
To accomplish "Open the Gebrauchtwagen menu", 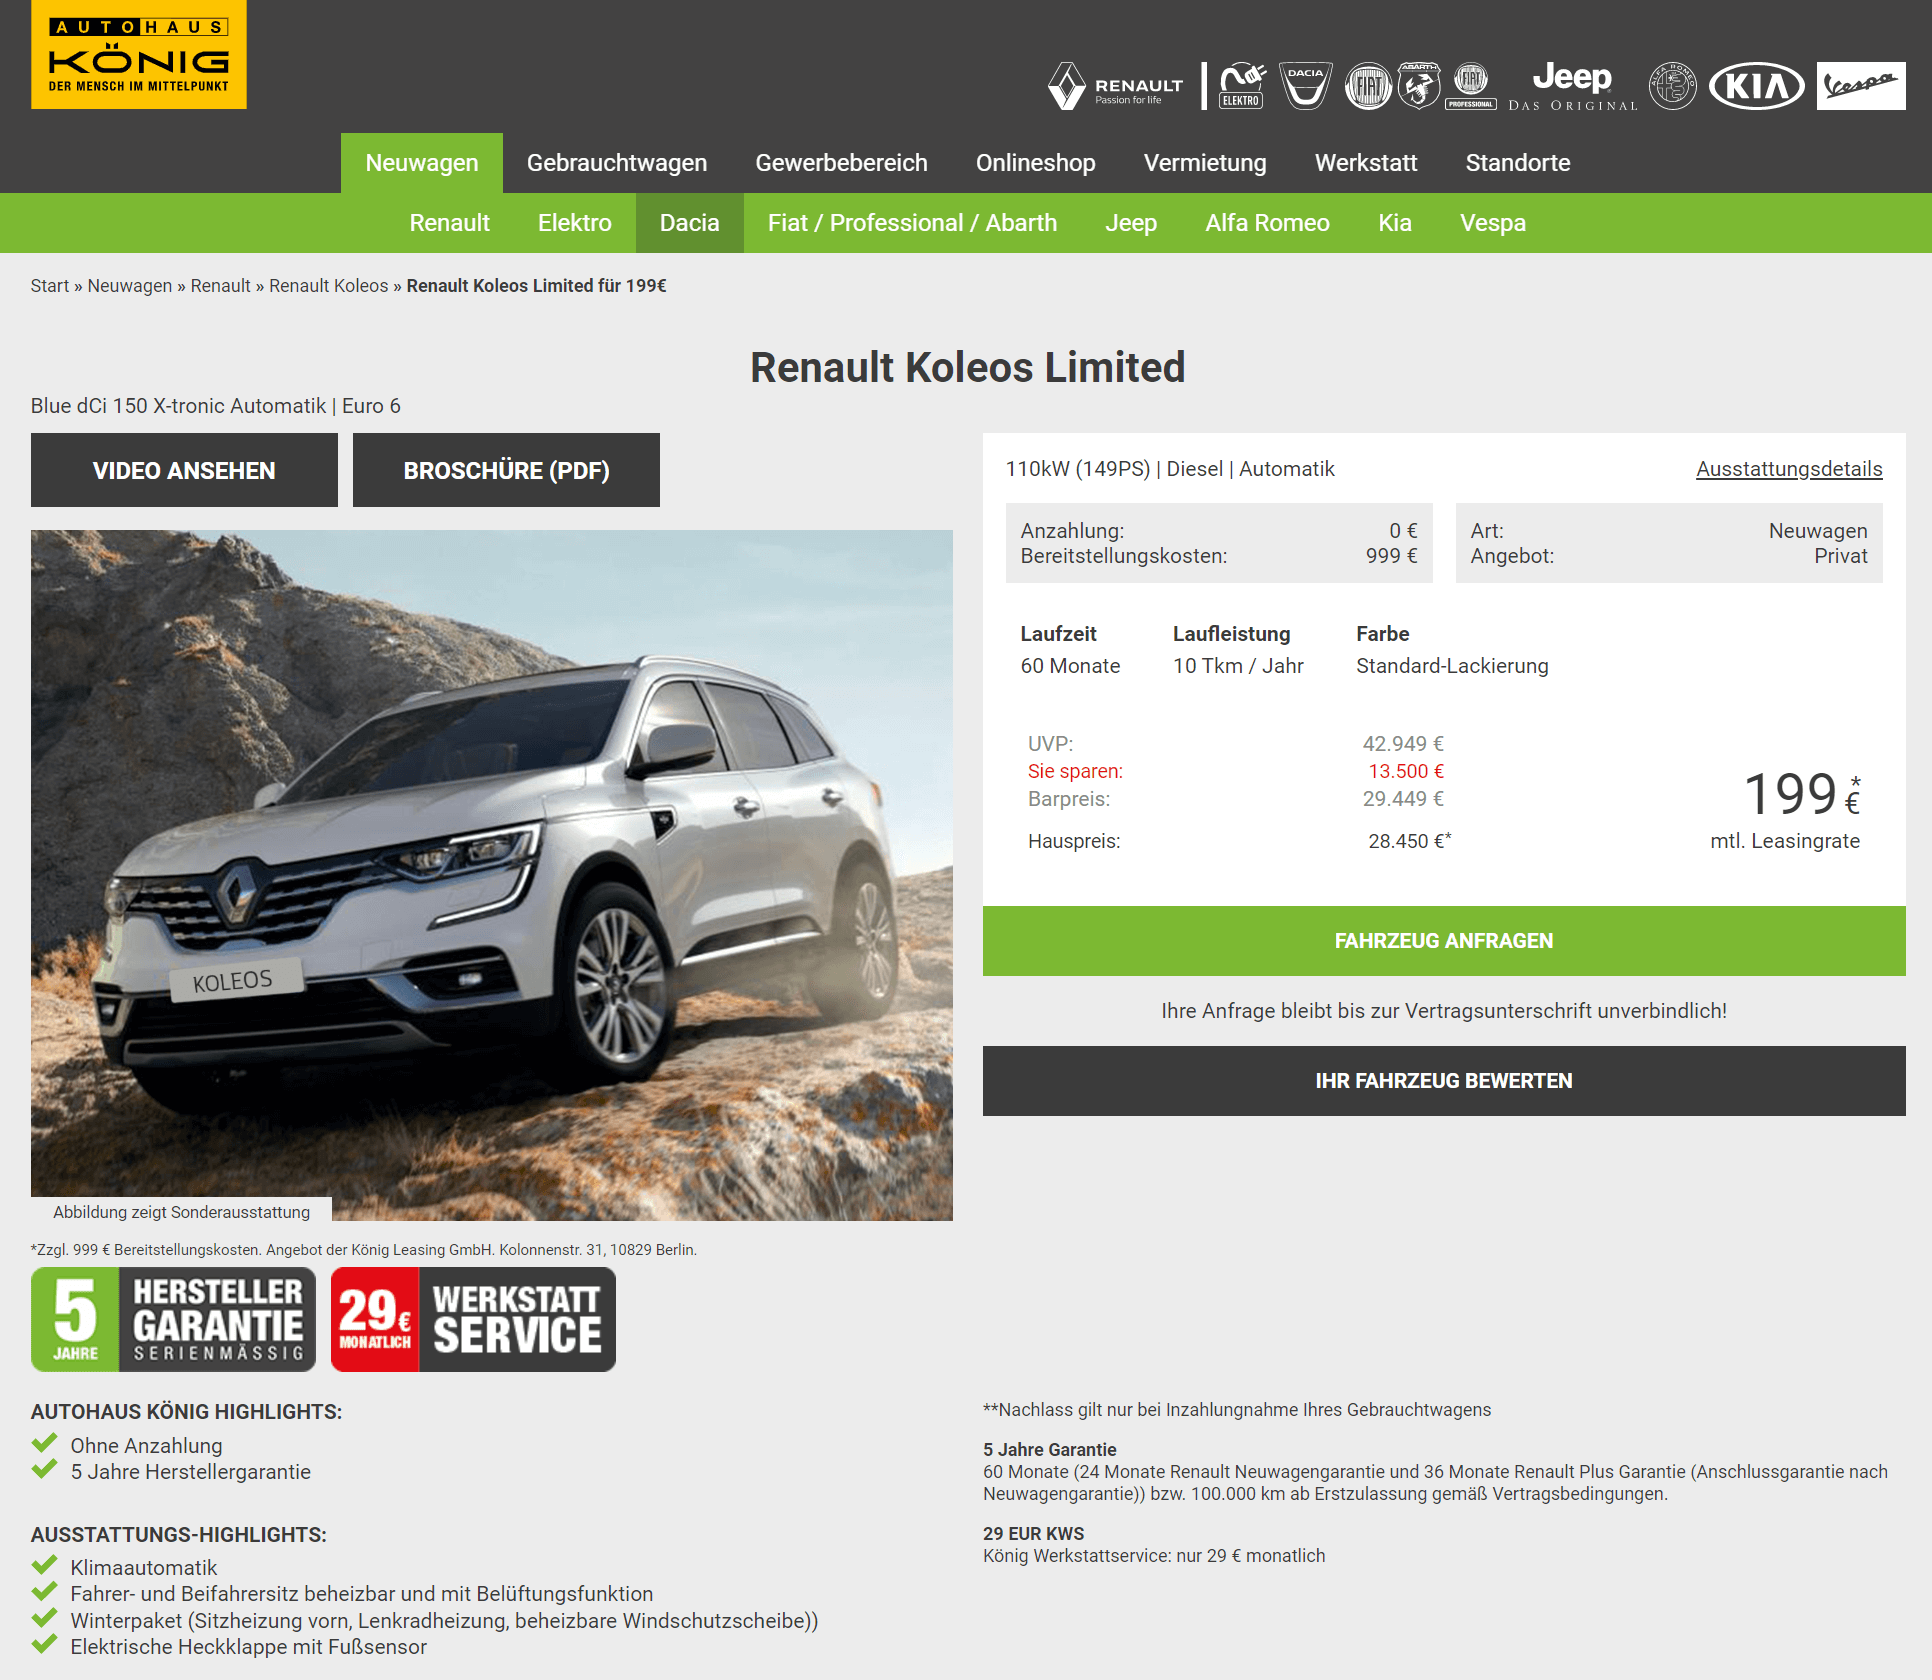I will pos(617,163).
